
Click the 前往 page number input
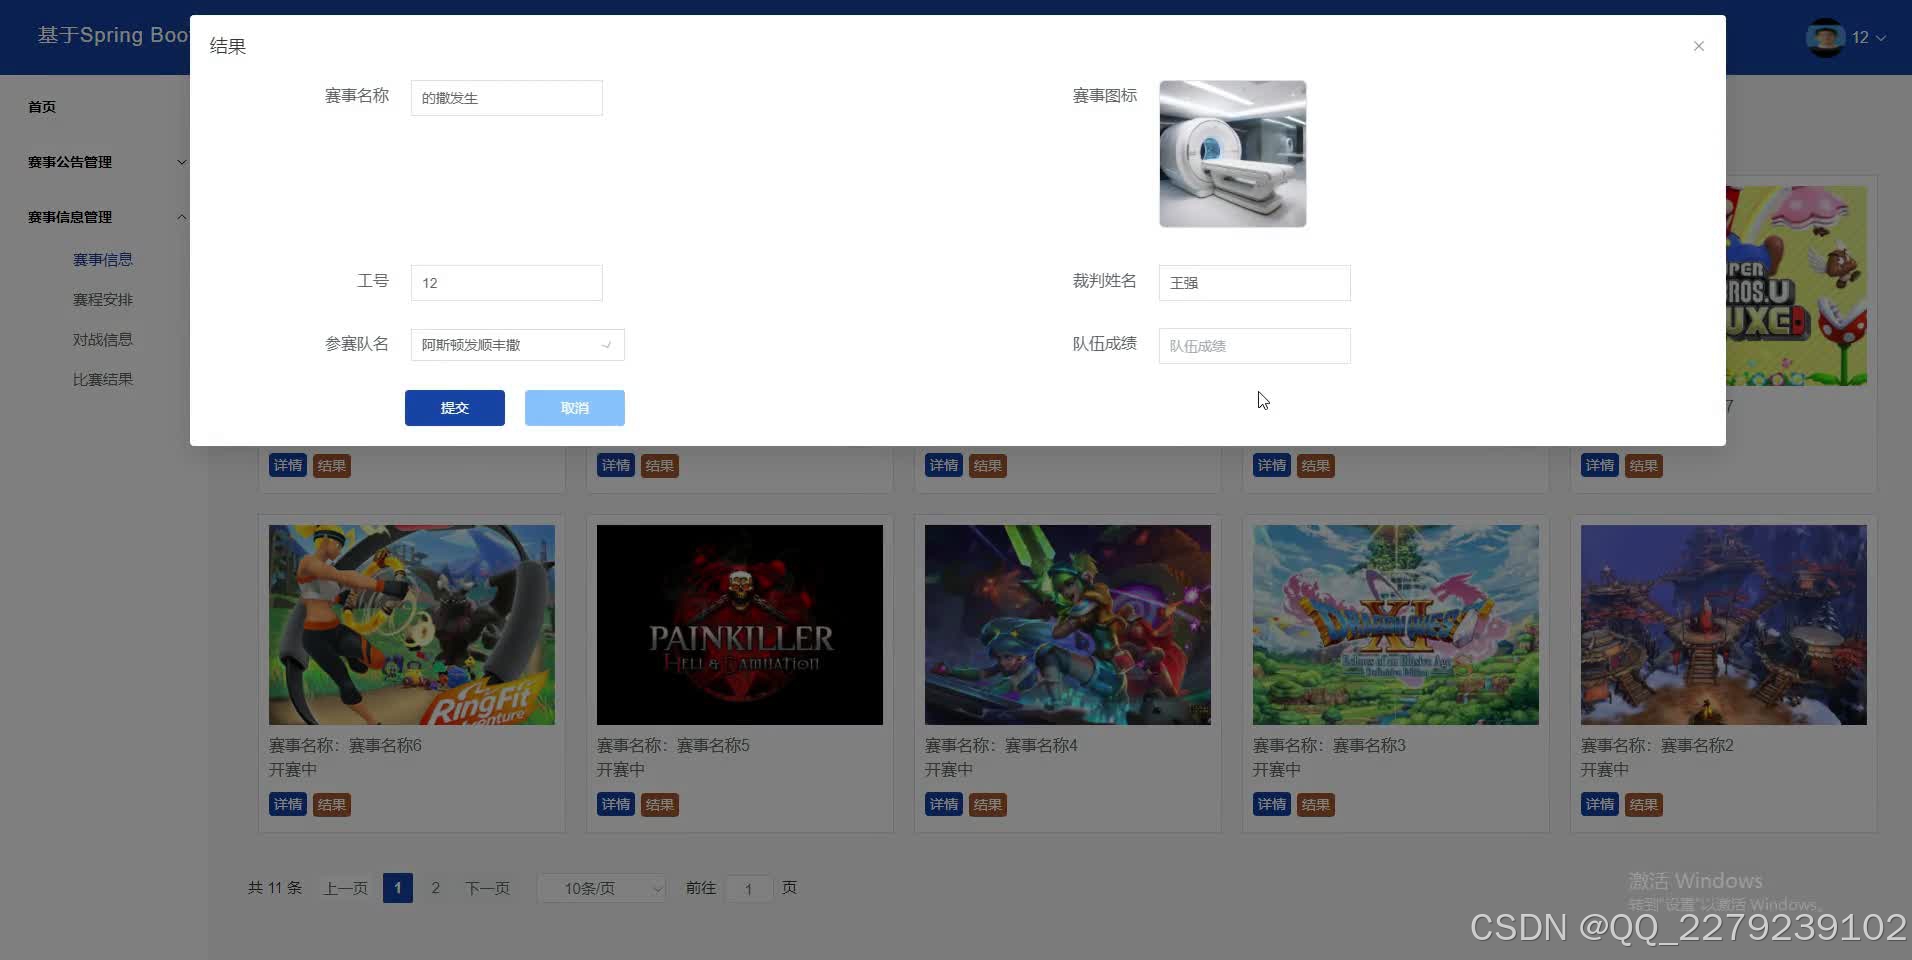point(748,888)
